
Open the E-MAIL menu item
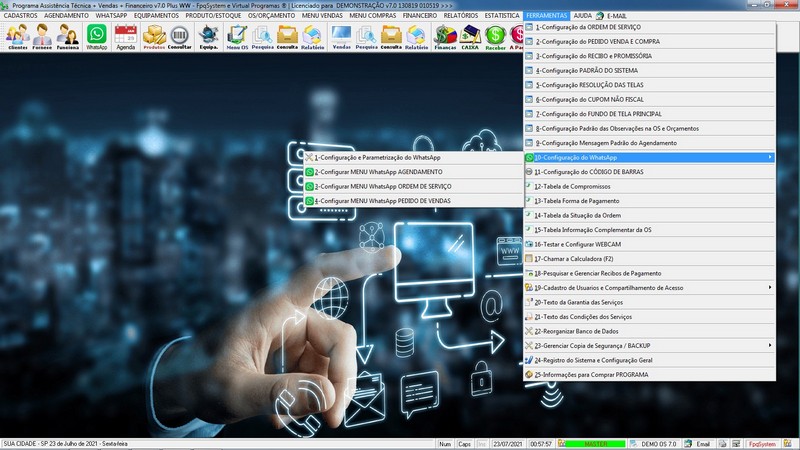coord(612,16)
